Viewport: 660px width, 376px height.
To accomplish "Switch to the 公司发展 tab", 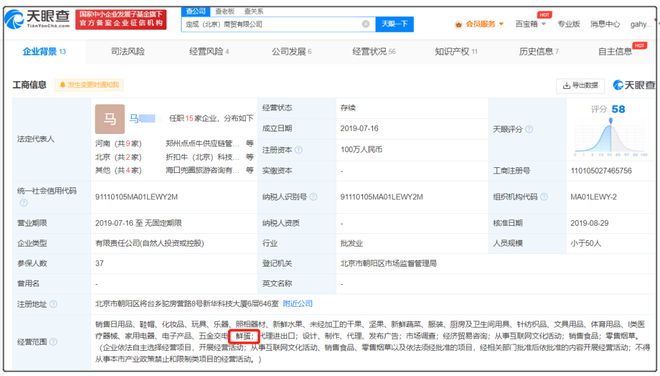I will 291,51.
